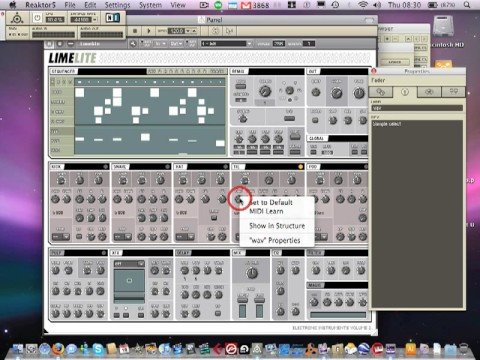Click the Label field in Properties window

pyautogui.click(x=417, y=108)
